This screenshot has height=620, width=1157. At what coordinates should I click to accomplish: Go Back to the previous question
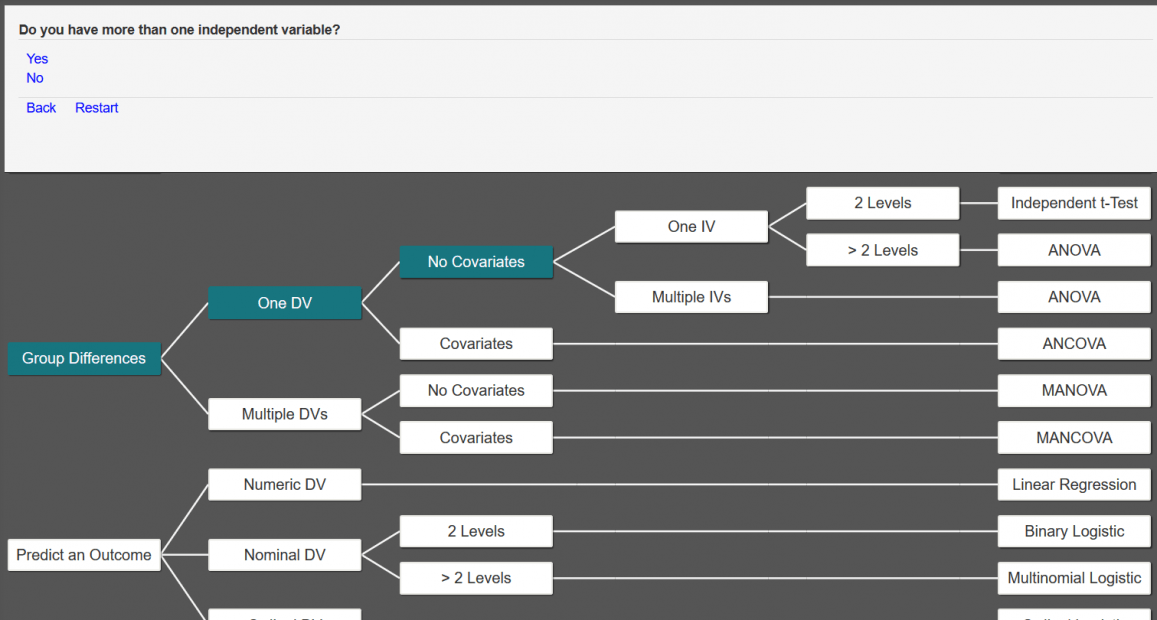tap(41, 108)
